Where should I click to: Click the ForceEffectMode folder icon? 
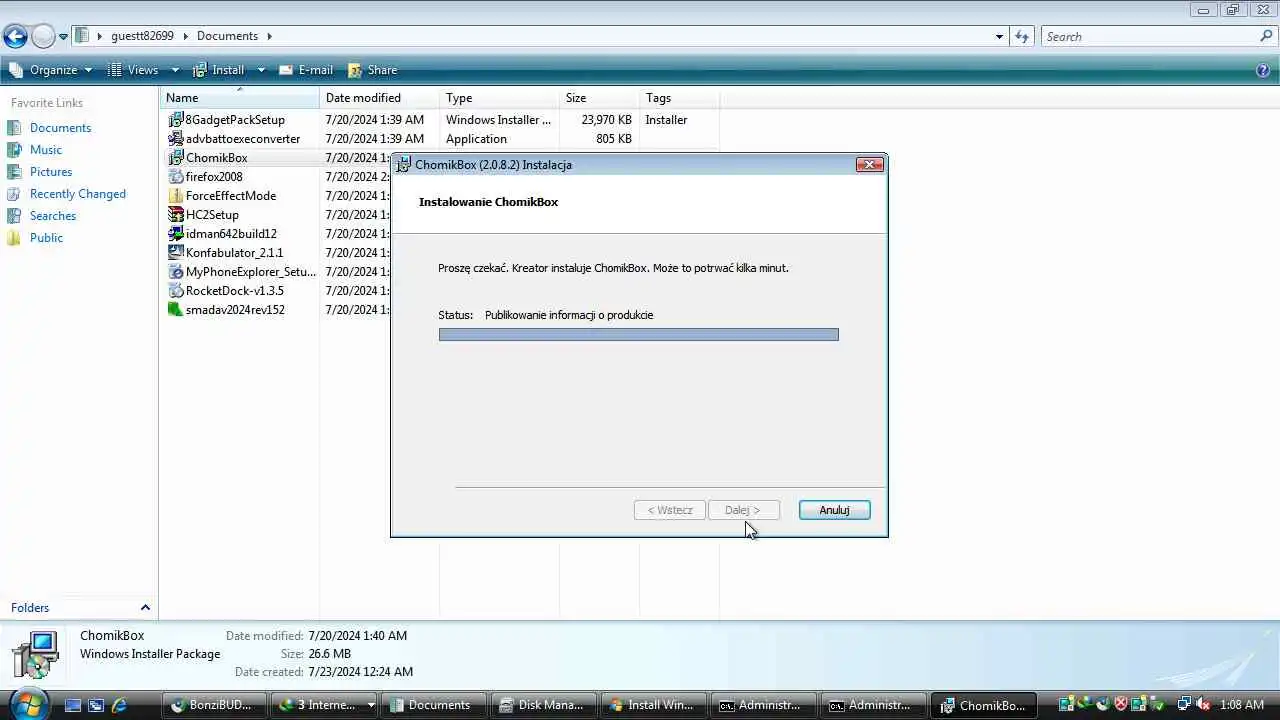[176, 196]
